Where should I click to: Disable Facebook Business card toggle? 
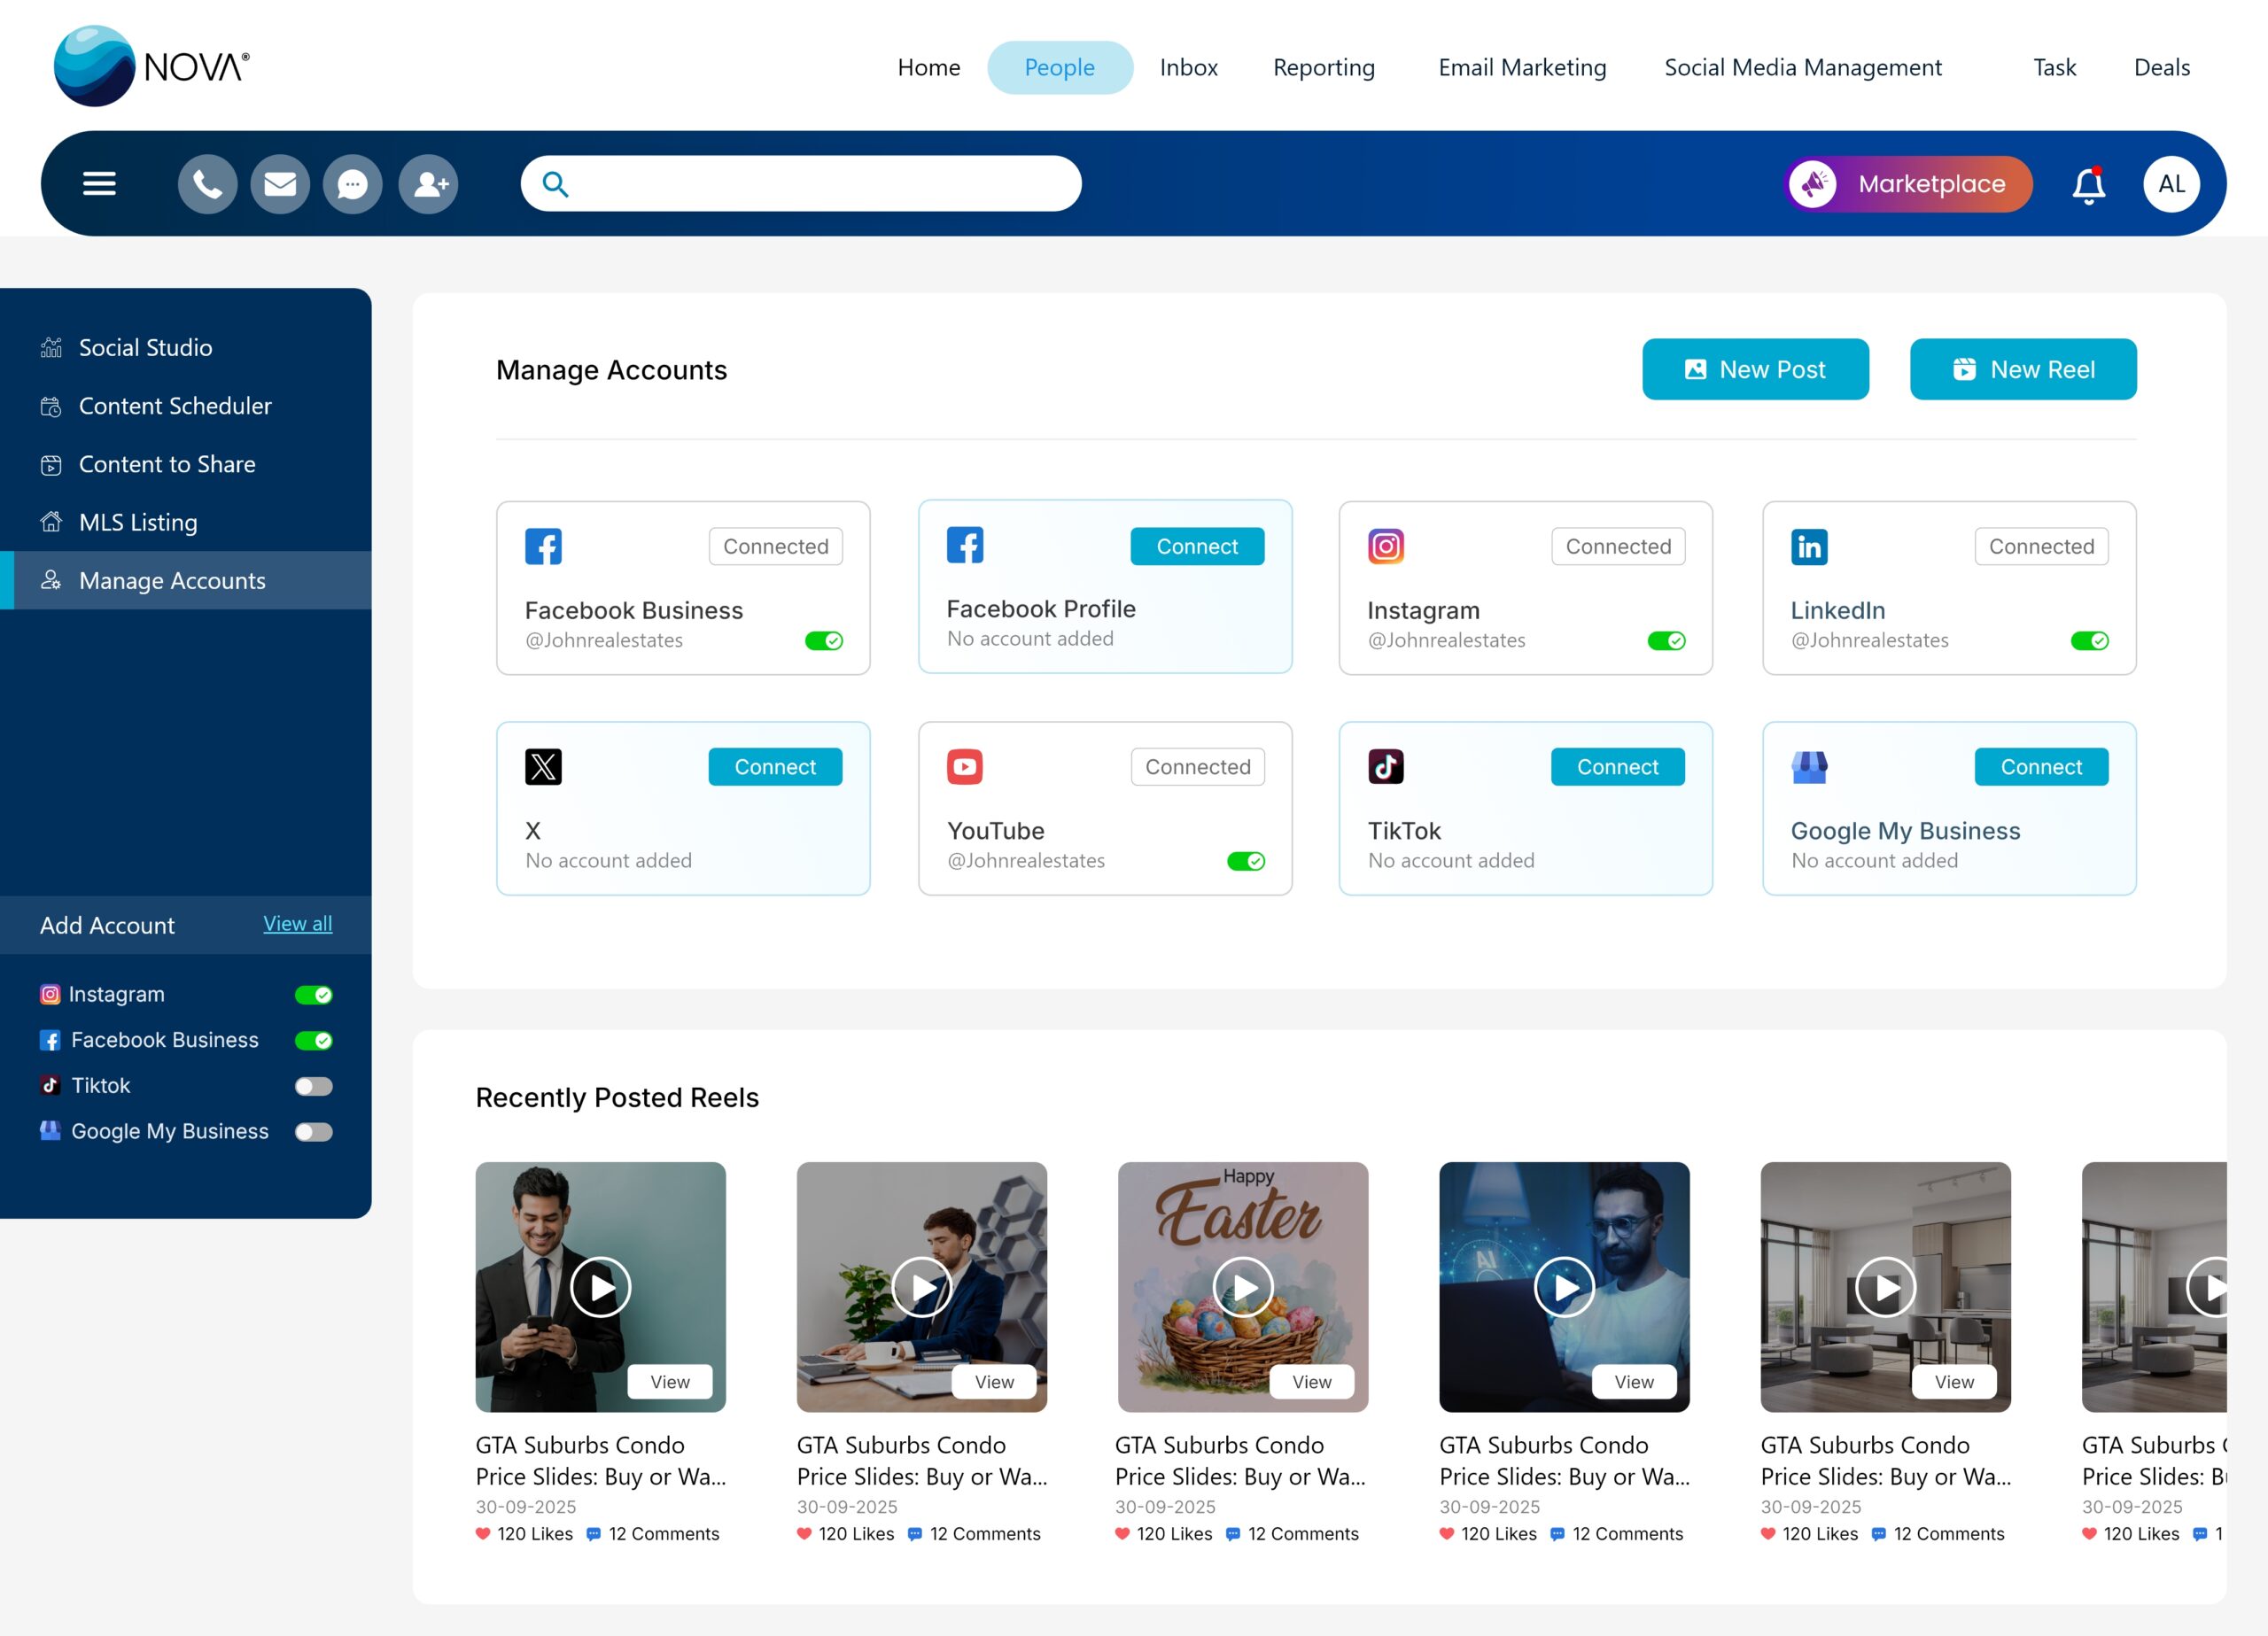click(824, 641)
